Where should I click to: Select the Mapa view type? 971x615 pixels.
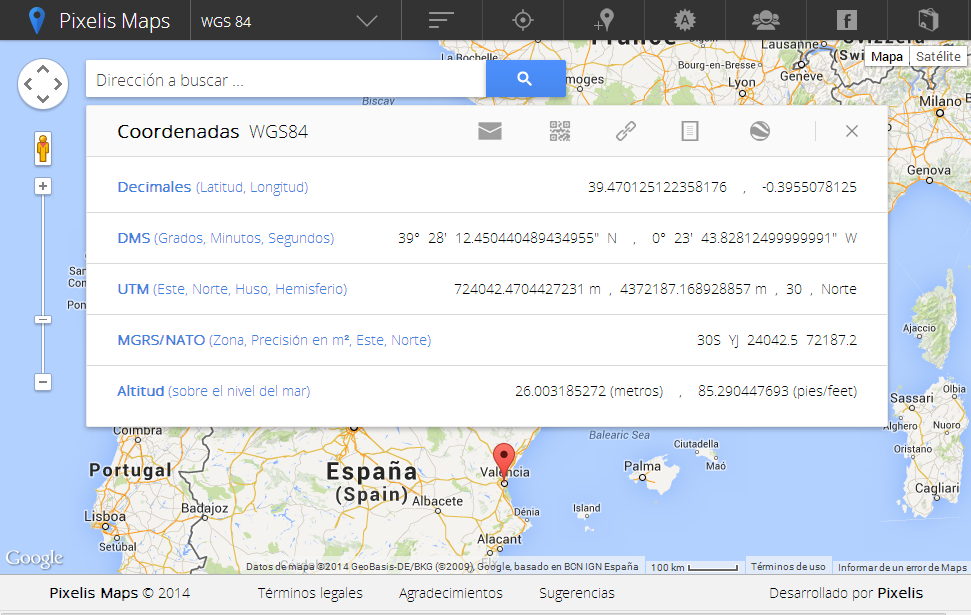click(886, 57)
